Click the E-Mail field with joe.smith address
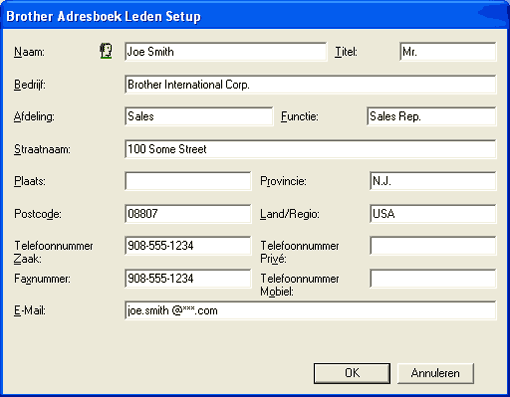The image size is (510, 397). point(310,310)
